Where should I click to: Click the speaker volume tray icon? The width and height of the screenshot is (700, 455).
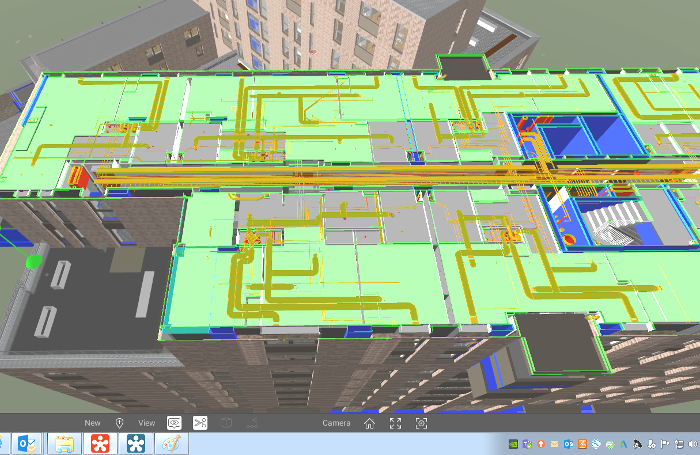(x=692, y=444)
